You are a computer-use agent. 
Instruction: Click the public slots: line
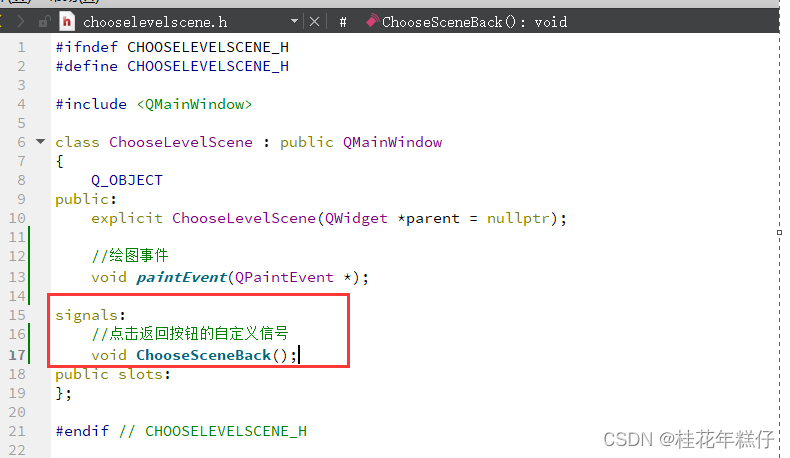[x=113, y=374]
